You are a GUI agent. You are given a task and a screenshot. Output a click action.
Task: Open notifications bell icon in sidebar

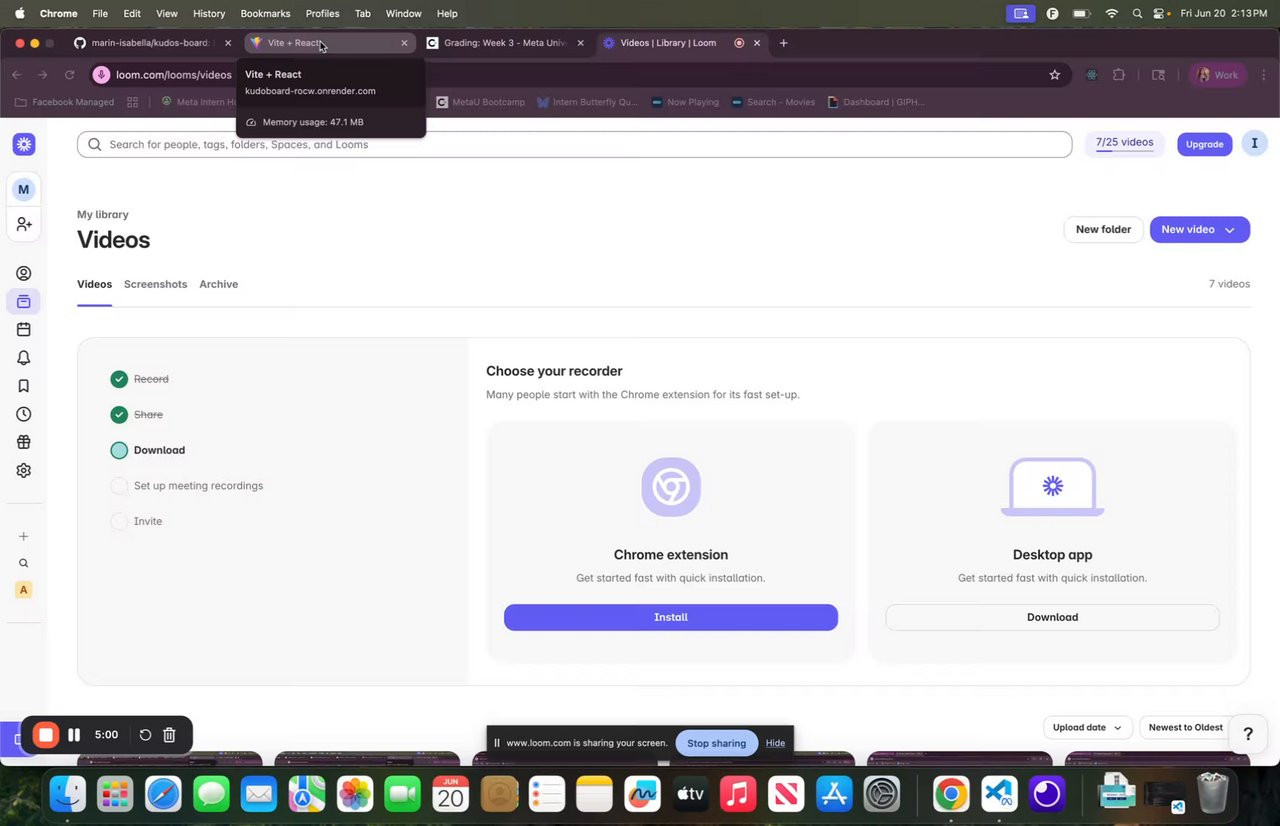coord(24,358)
